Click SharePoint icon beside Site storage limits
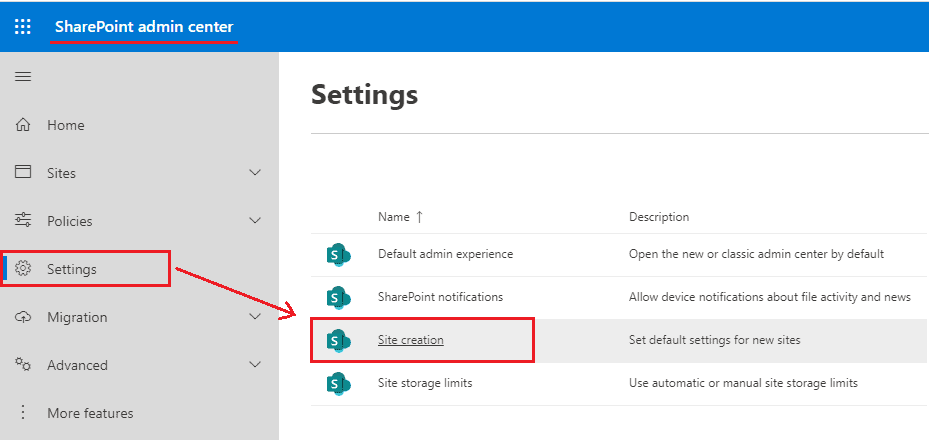 click(339, 383)
